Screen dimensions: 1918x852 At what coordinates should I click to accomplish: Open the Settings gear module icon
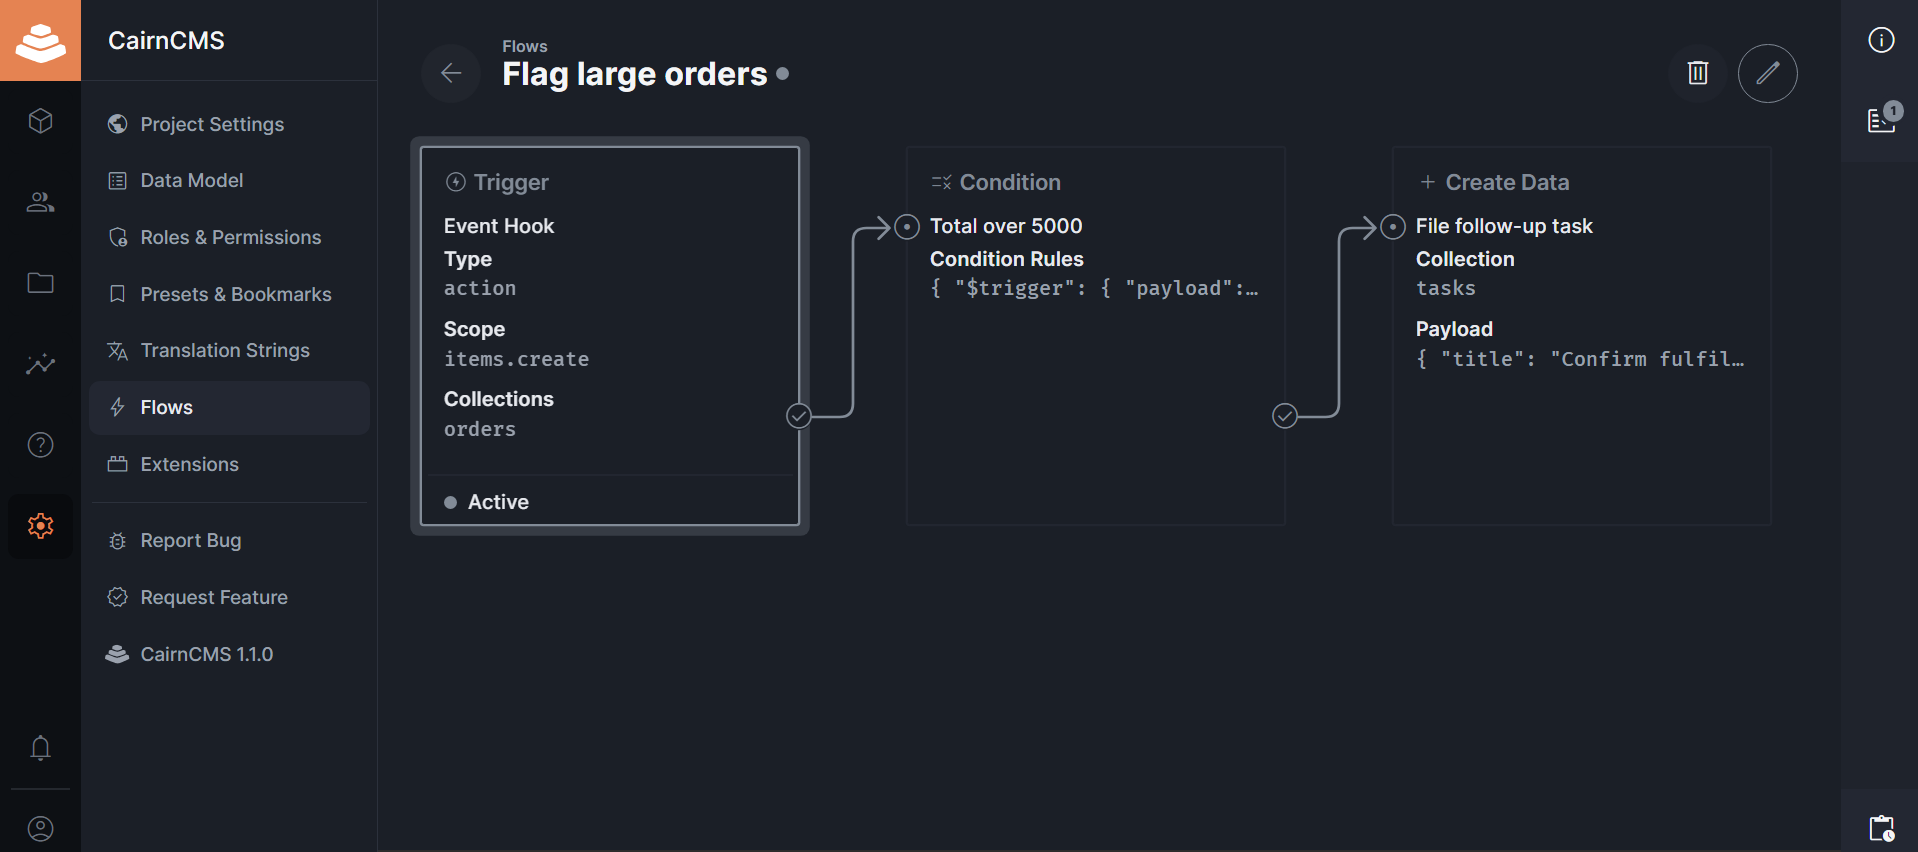[40, 526]
